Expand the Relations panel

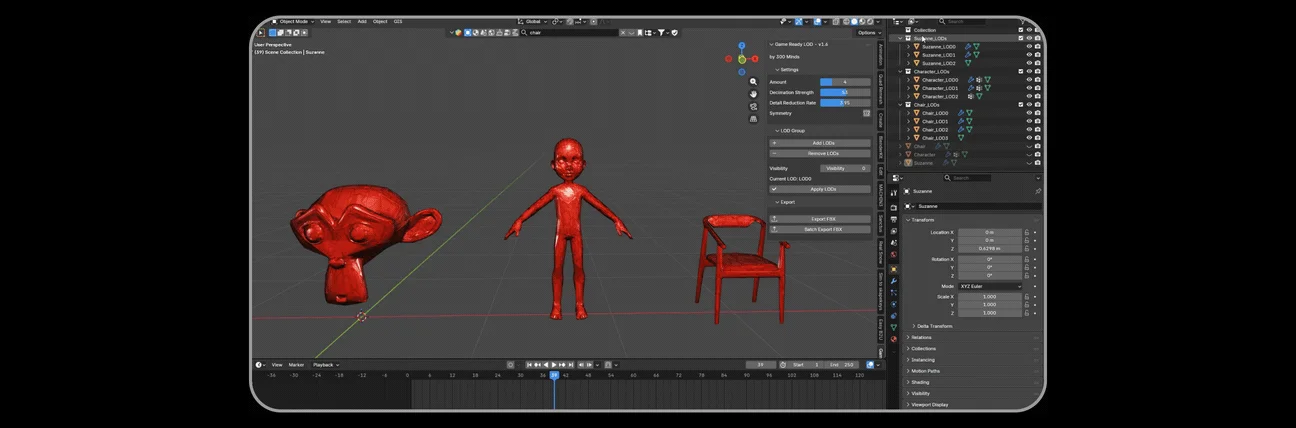pyautogui.click(x=920, y=337)
